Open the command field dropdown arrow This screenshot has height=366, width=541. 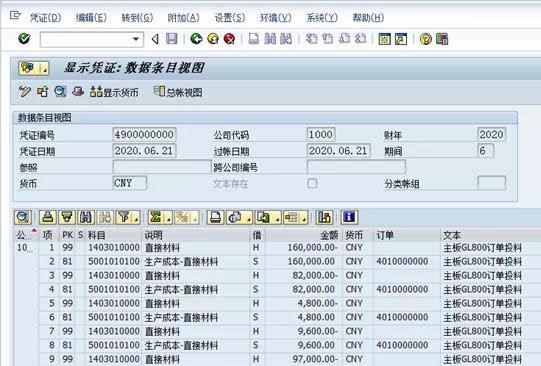point(136,39)
